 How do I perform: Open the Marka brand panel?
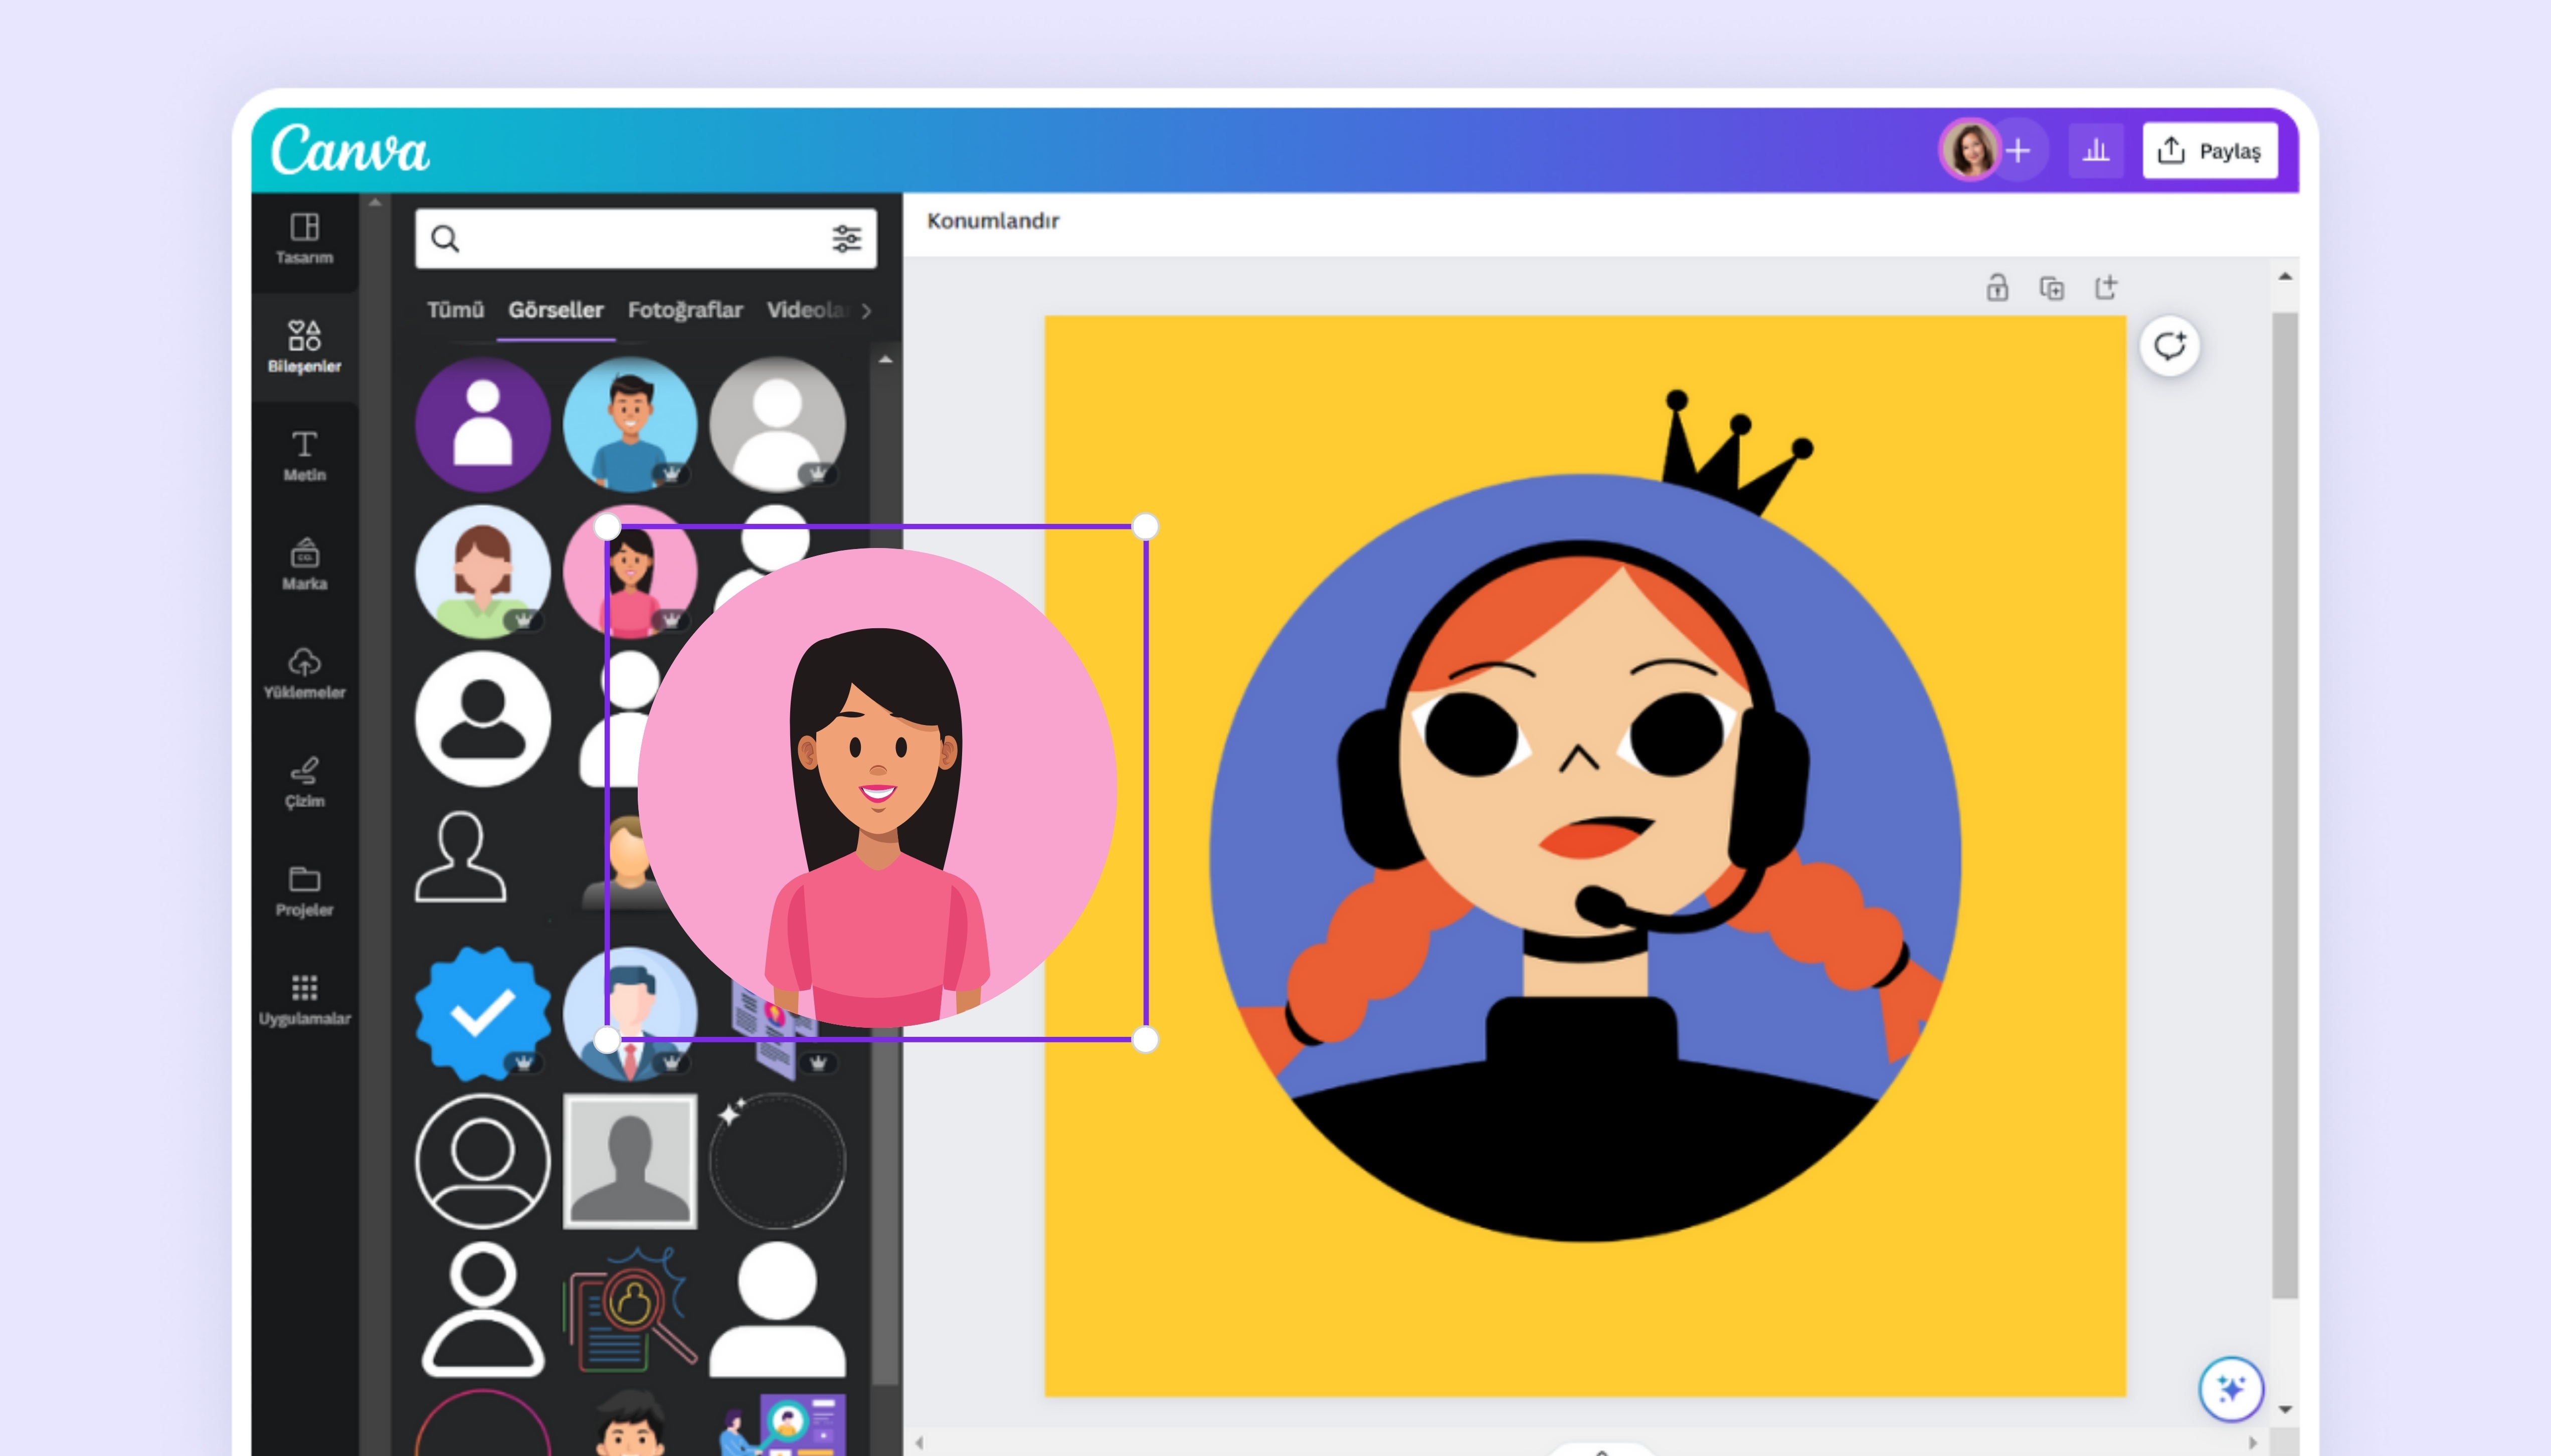click(304, 564)
